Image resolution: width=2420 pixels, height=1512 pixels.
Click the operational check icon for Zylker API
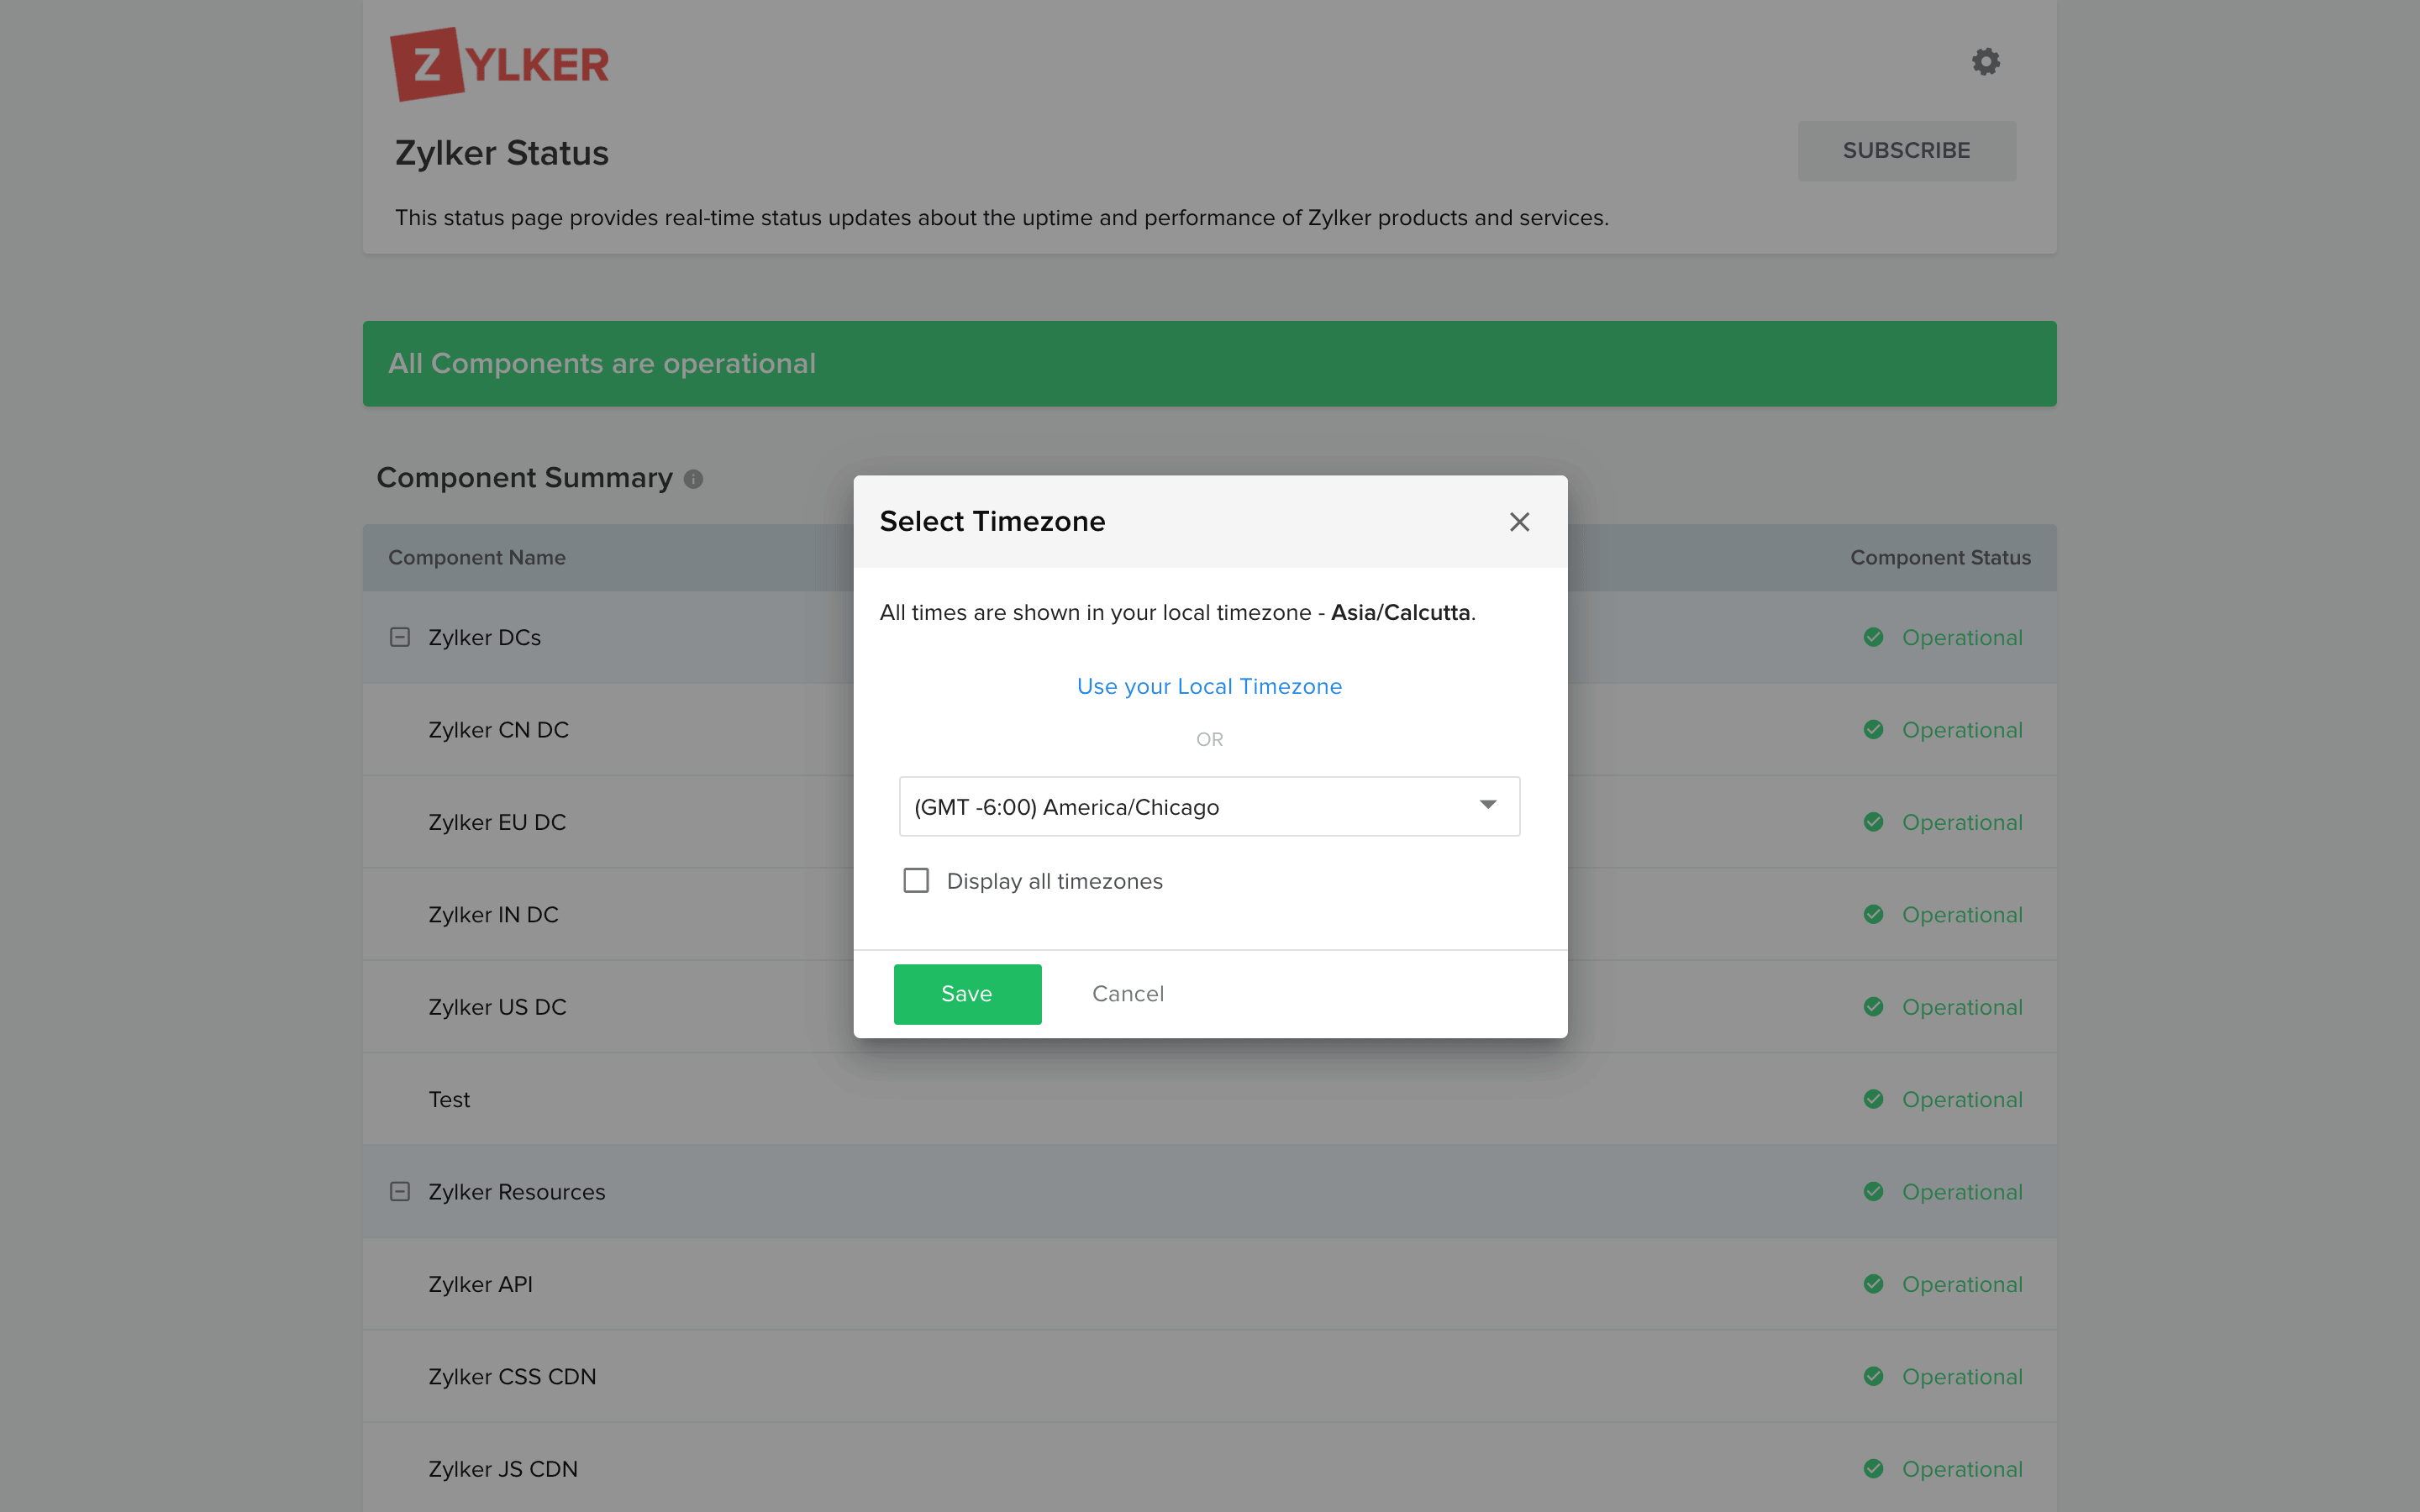[1874, 1284]
